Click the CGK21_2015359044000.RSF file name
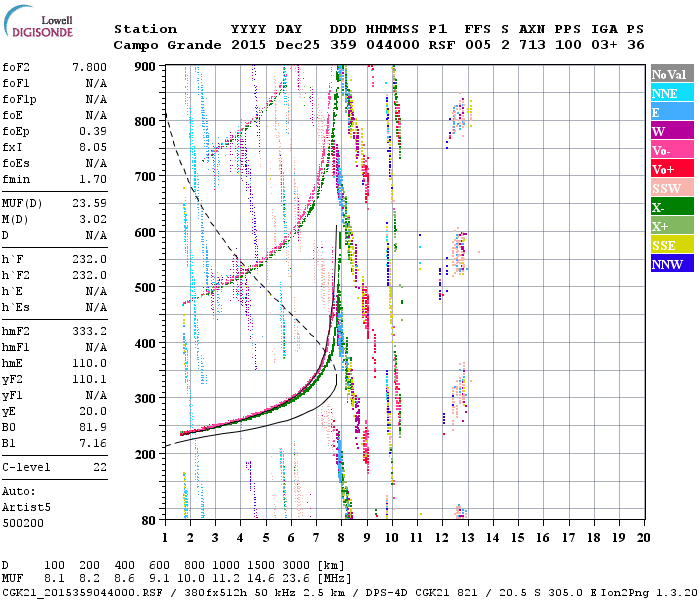 pyautogui.click(x=82, y=592)
